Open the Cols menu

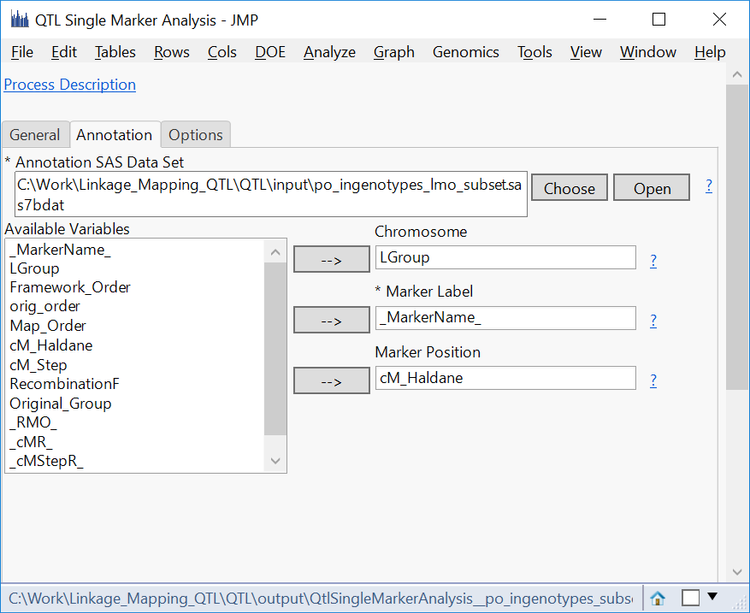(x=222, y=52)
